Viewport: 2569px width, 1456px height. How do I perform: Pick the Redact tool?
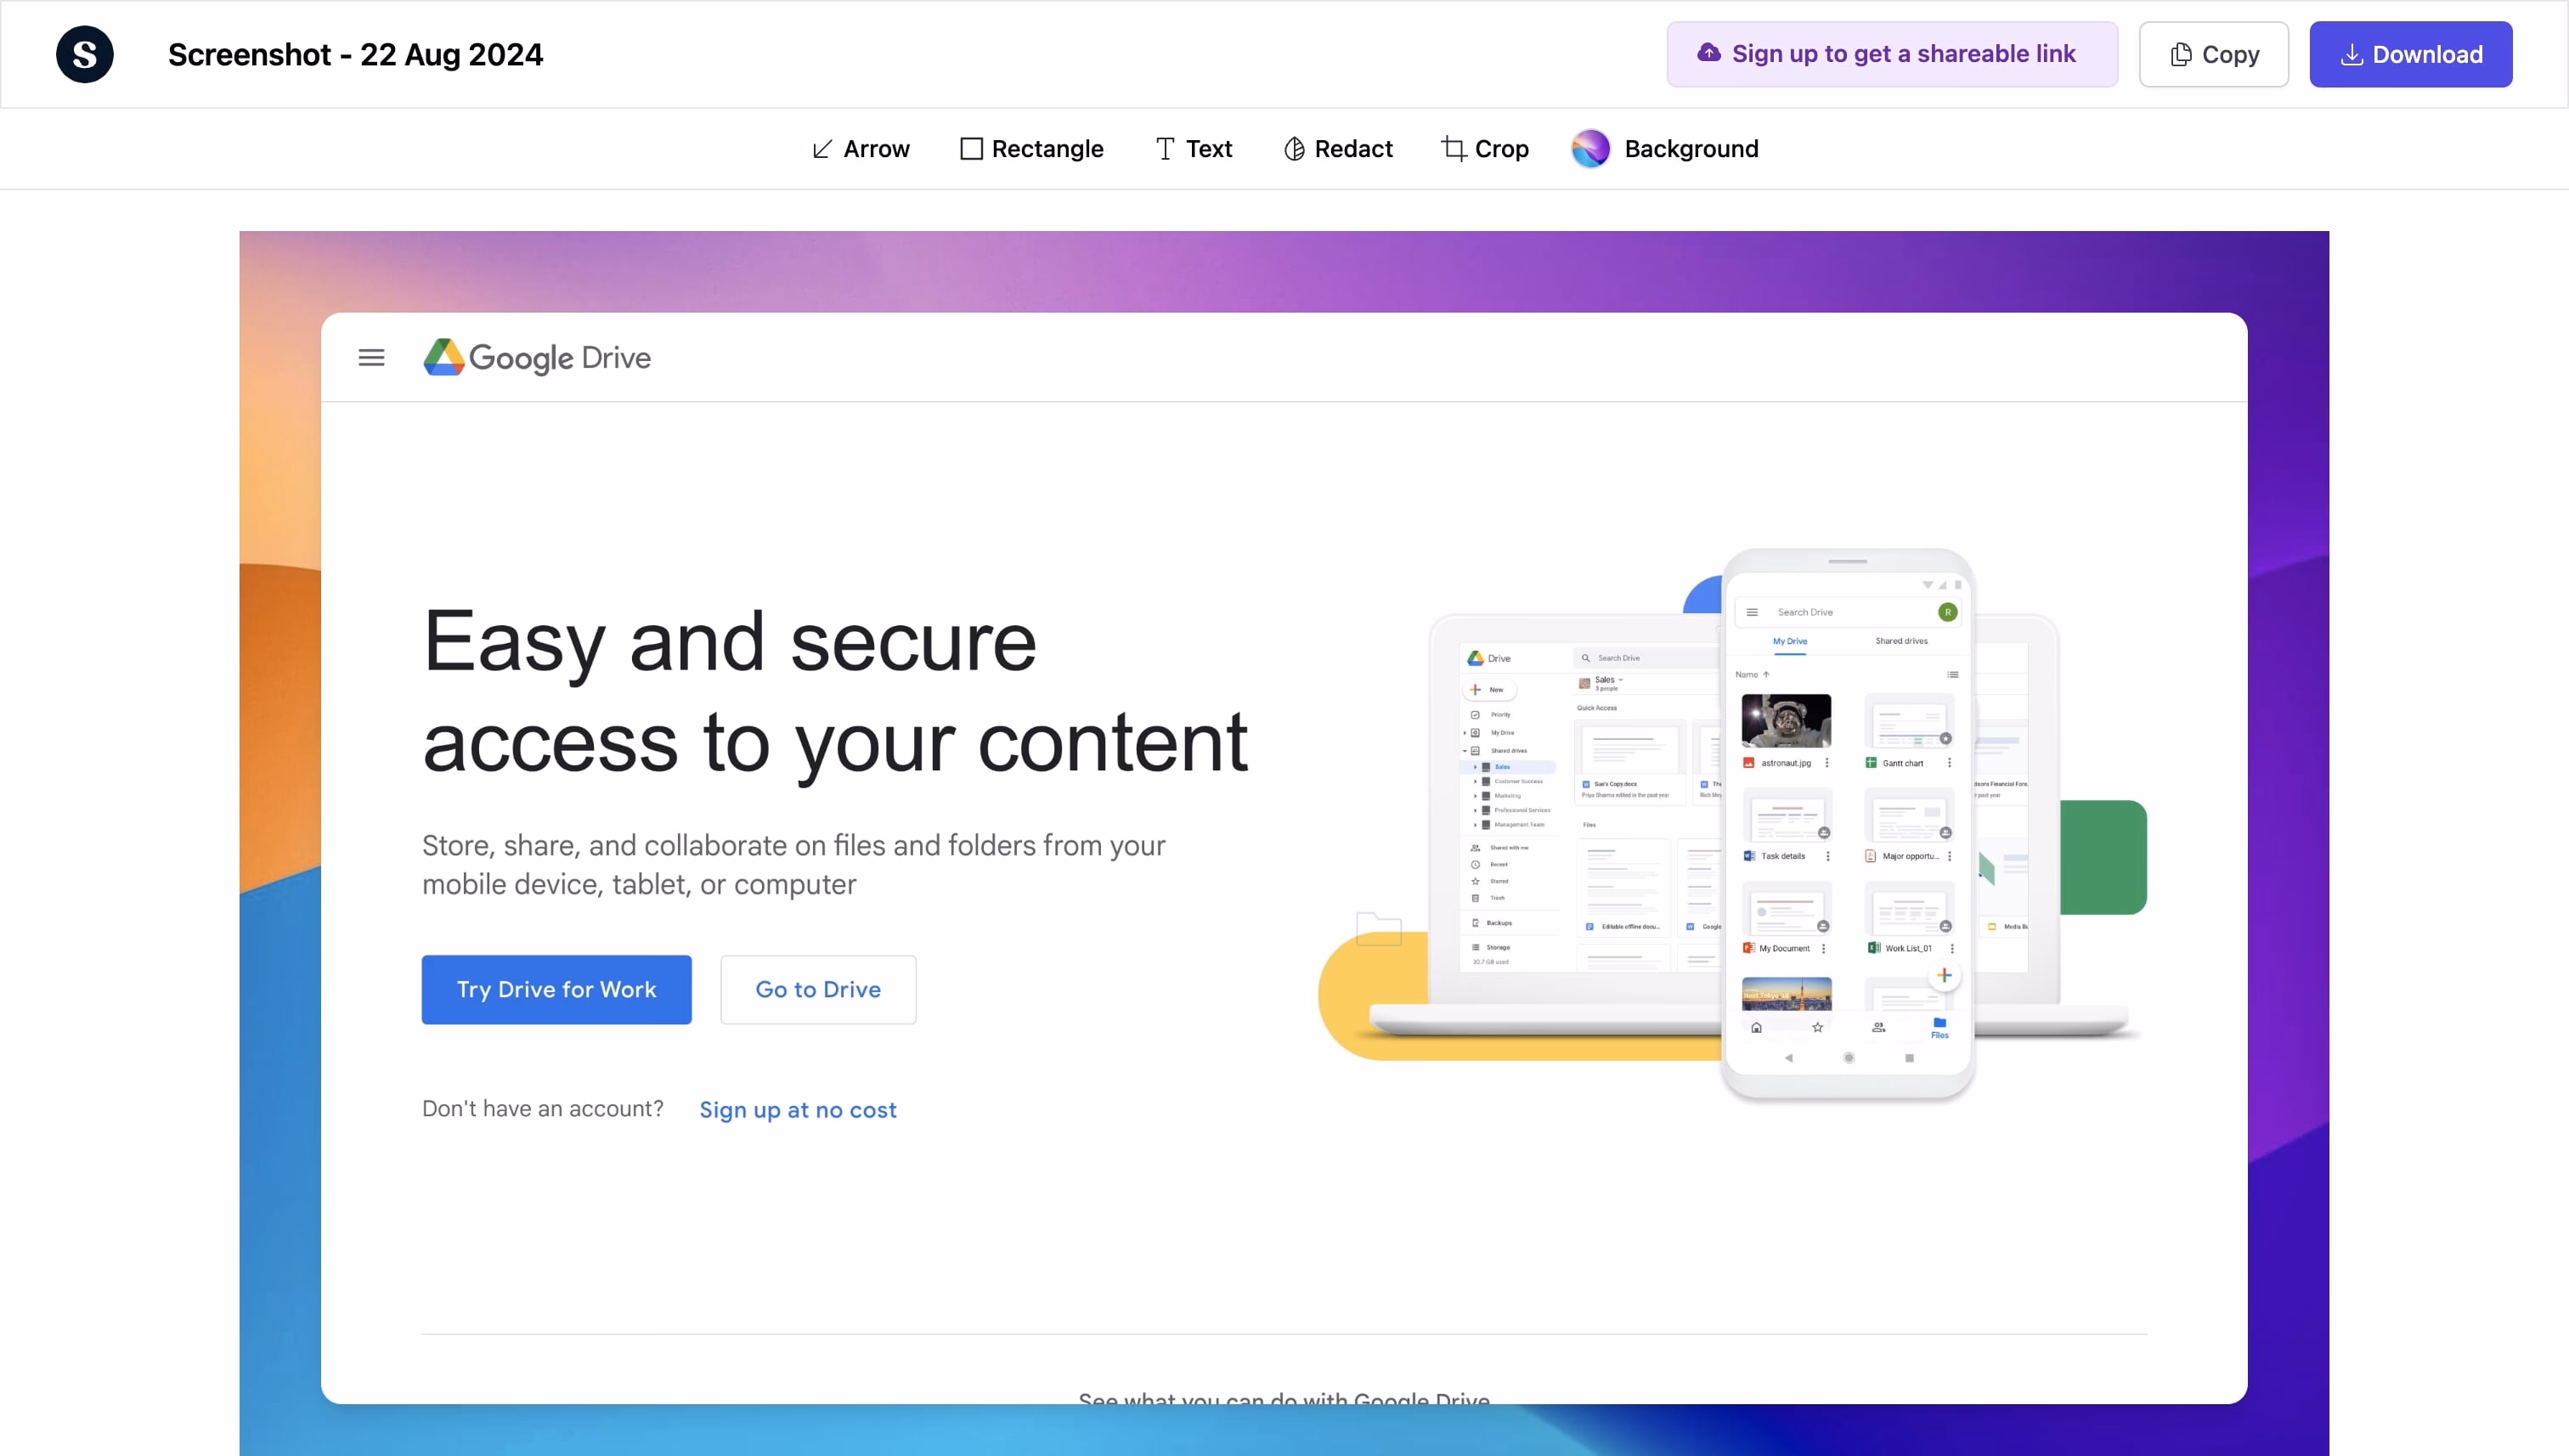click(1338, 149)
